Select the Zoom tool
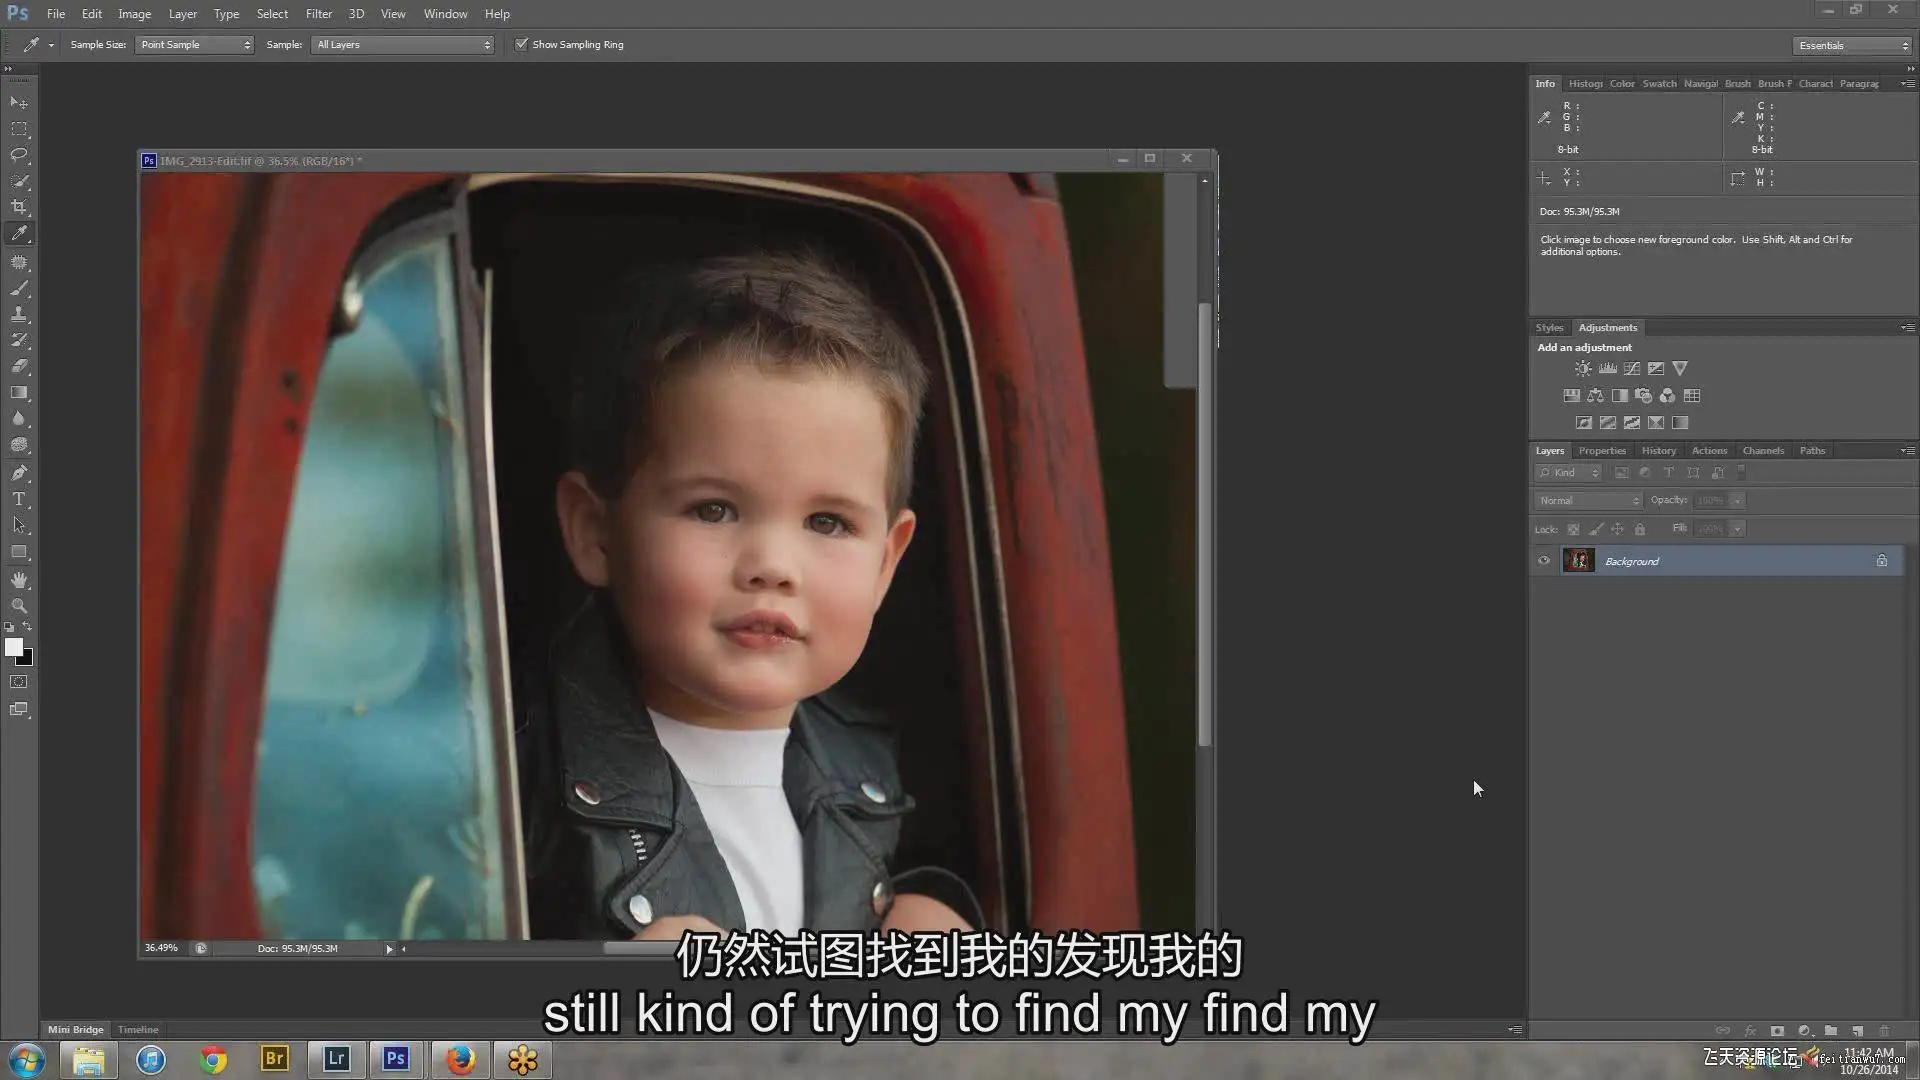 coord(19,606)
